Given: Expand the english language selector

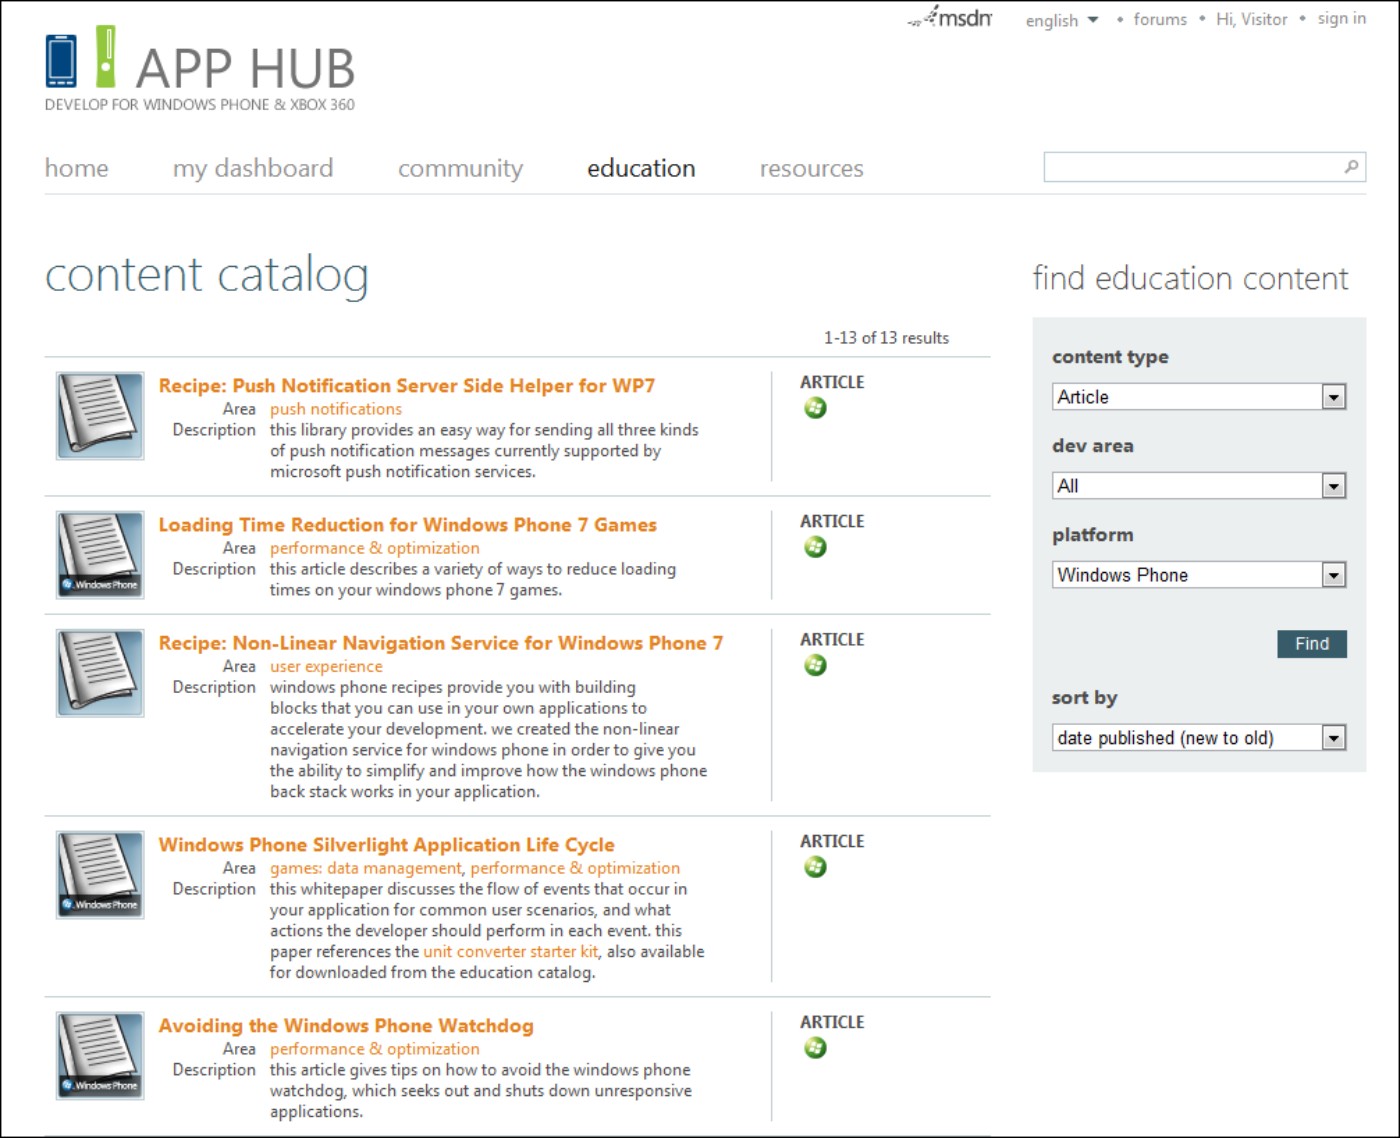Looking at the screenshot, I should [x=1062, y=20].
